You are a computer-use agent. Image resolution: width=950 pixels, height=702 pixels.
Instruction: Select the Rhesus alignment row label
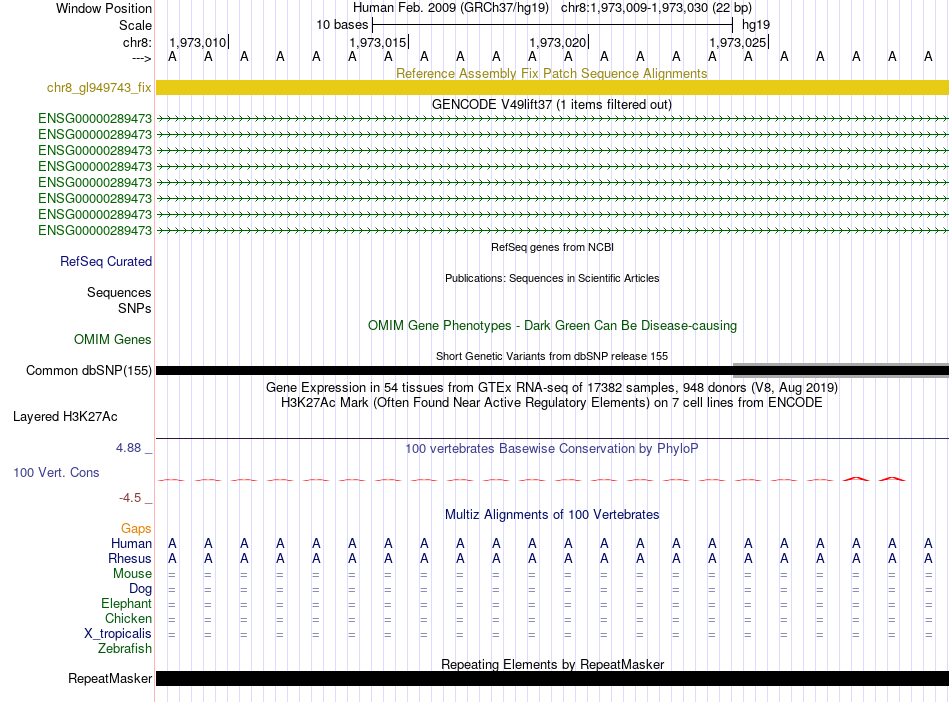[130, 558]
